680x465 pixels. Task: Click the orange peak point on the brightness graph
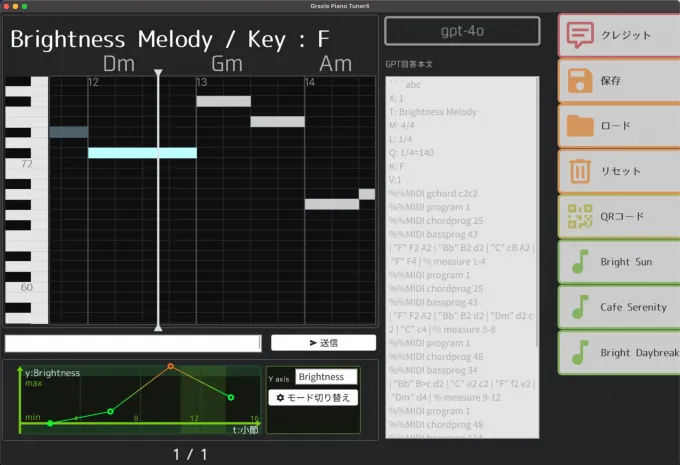coord(170,367)
